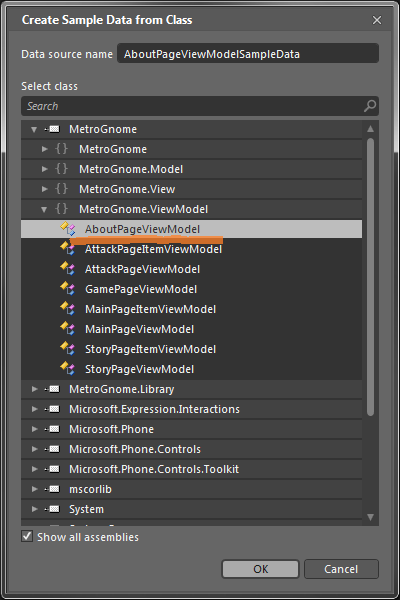Click the class list scrollbar thumb

click(370, 276)
